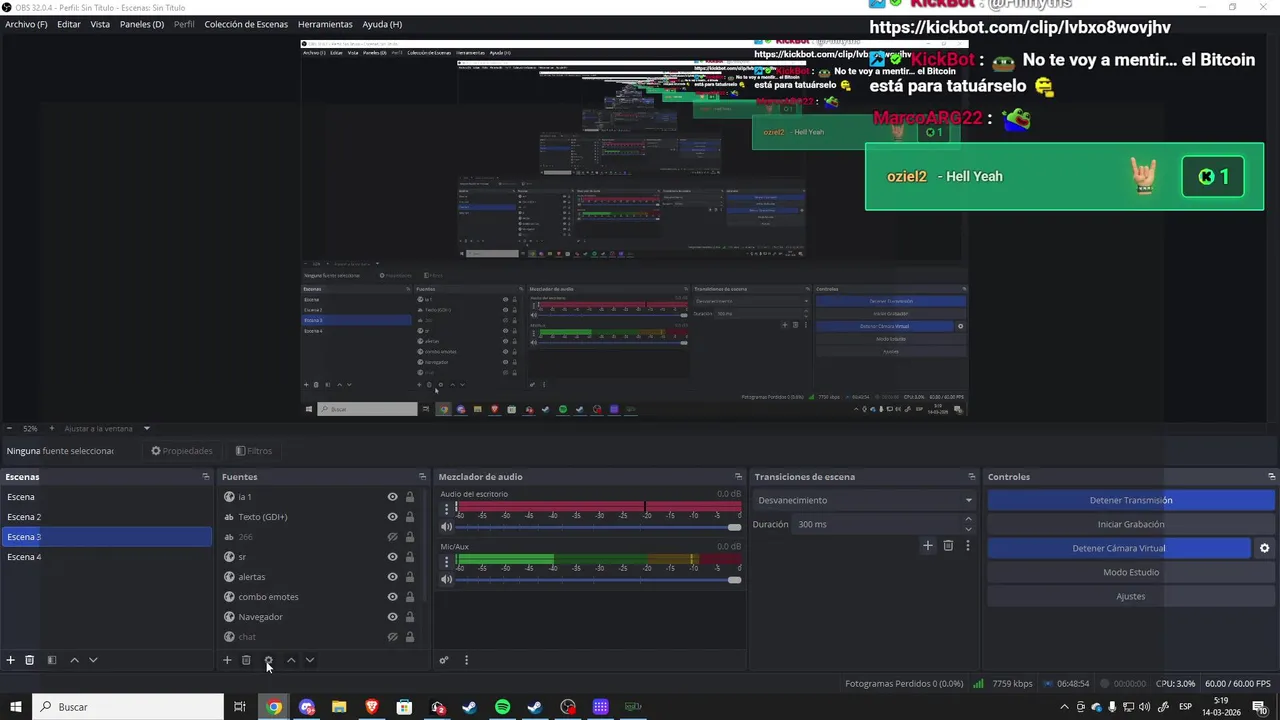
Task: Mute the Mic/Aux speaker icon
Action: 447,580
